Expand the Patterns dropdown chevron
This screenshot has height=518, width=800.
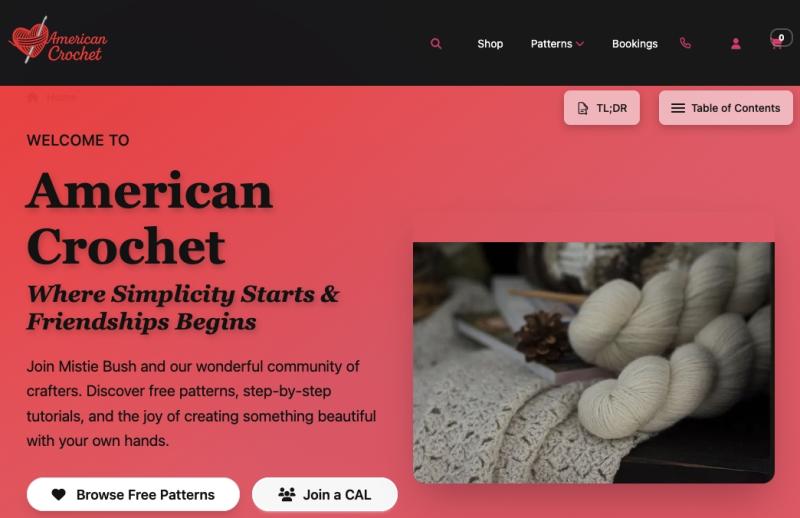pyautogui.click(x=580, y=44)
